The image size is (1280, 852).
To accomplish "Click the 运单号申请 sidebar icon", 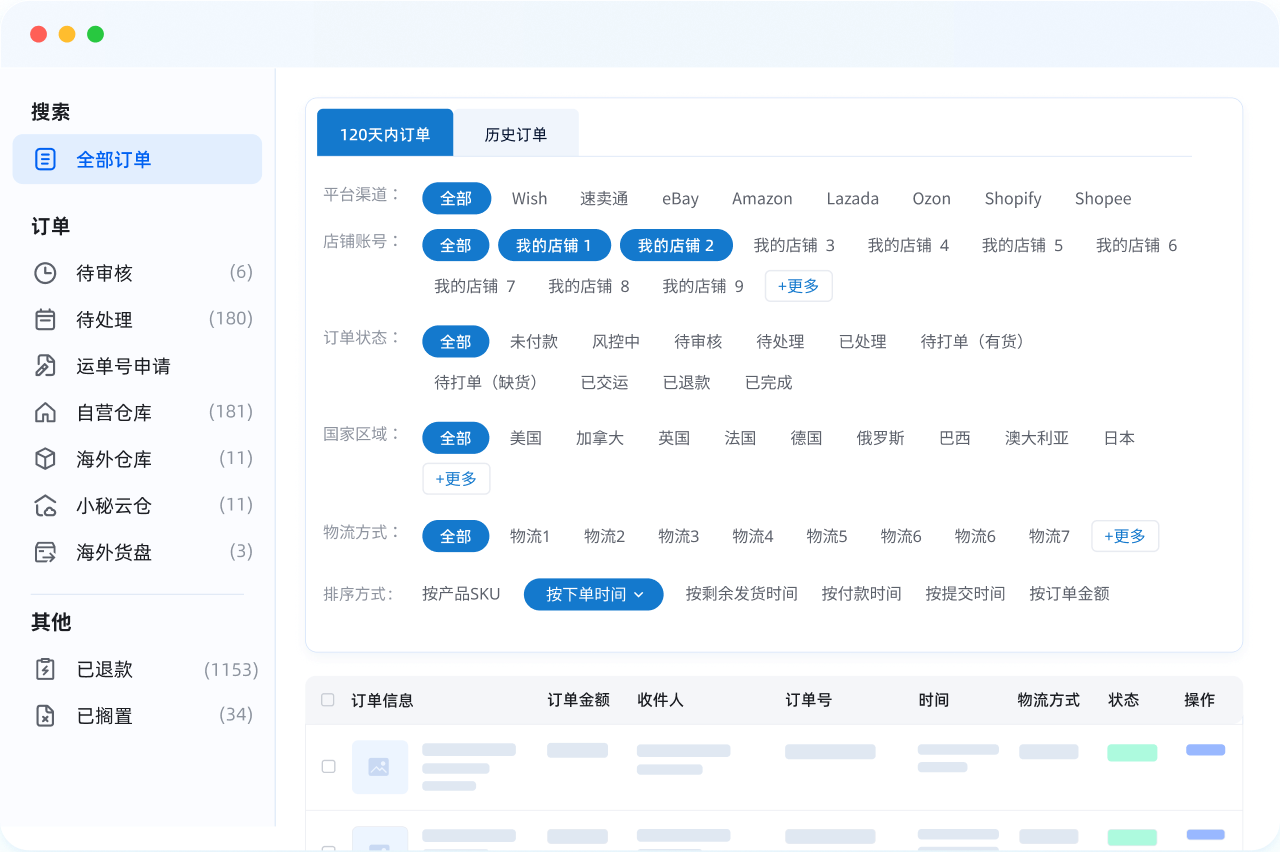I will pos(45,366).
